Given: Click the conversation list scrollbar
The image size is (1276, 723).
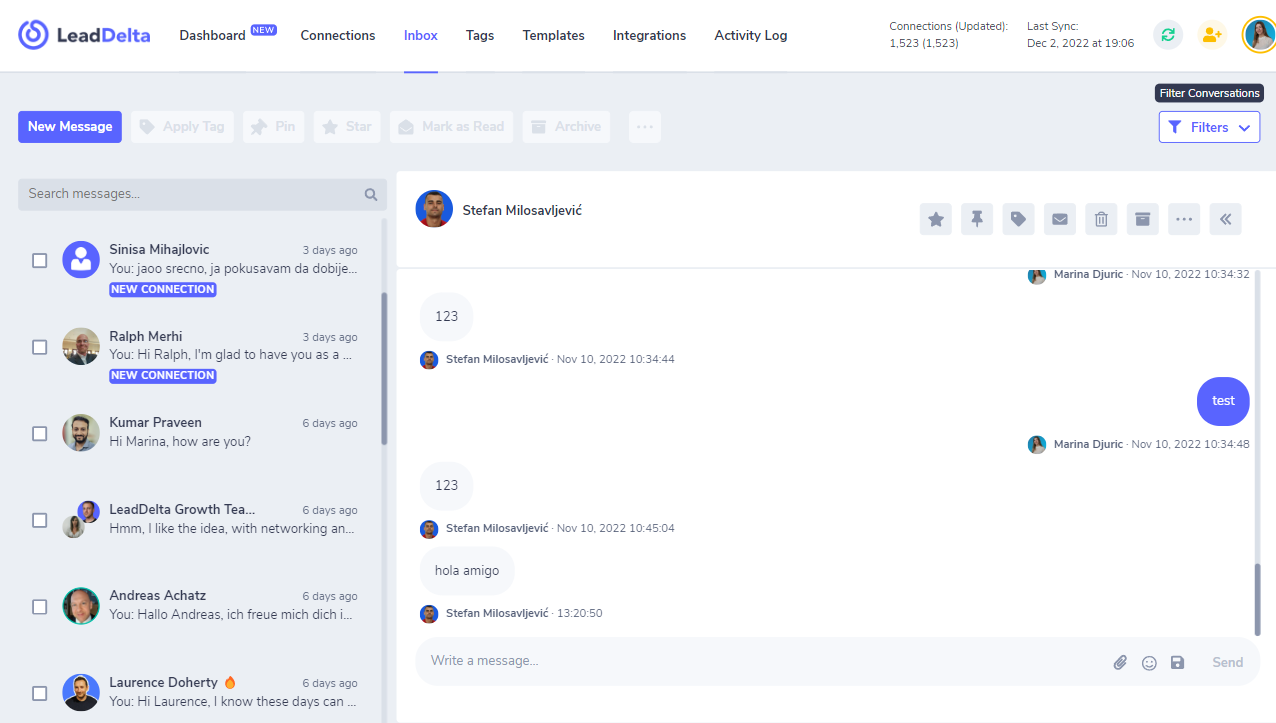Looking at the screenshot, I should point(384,368).
